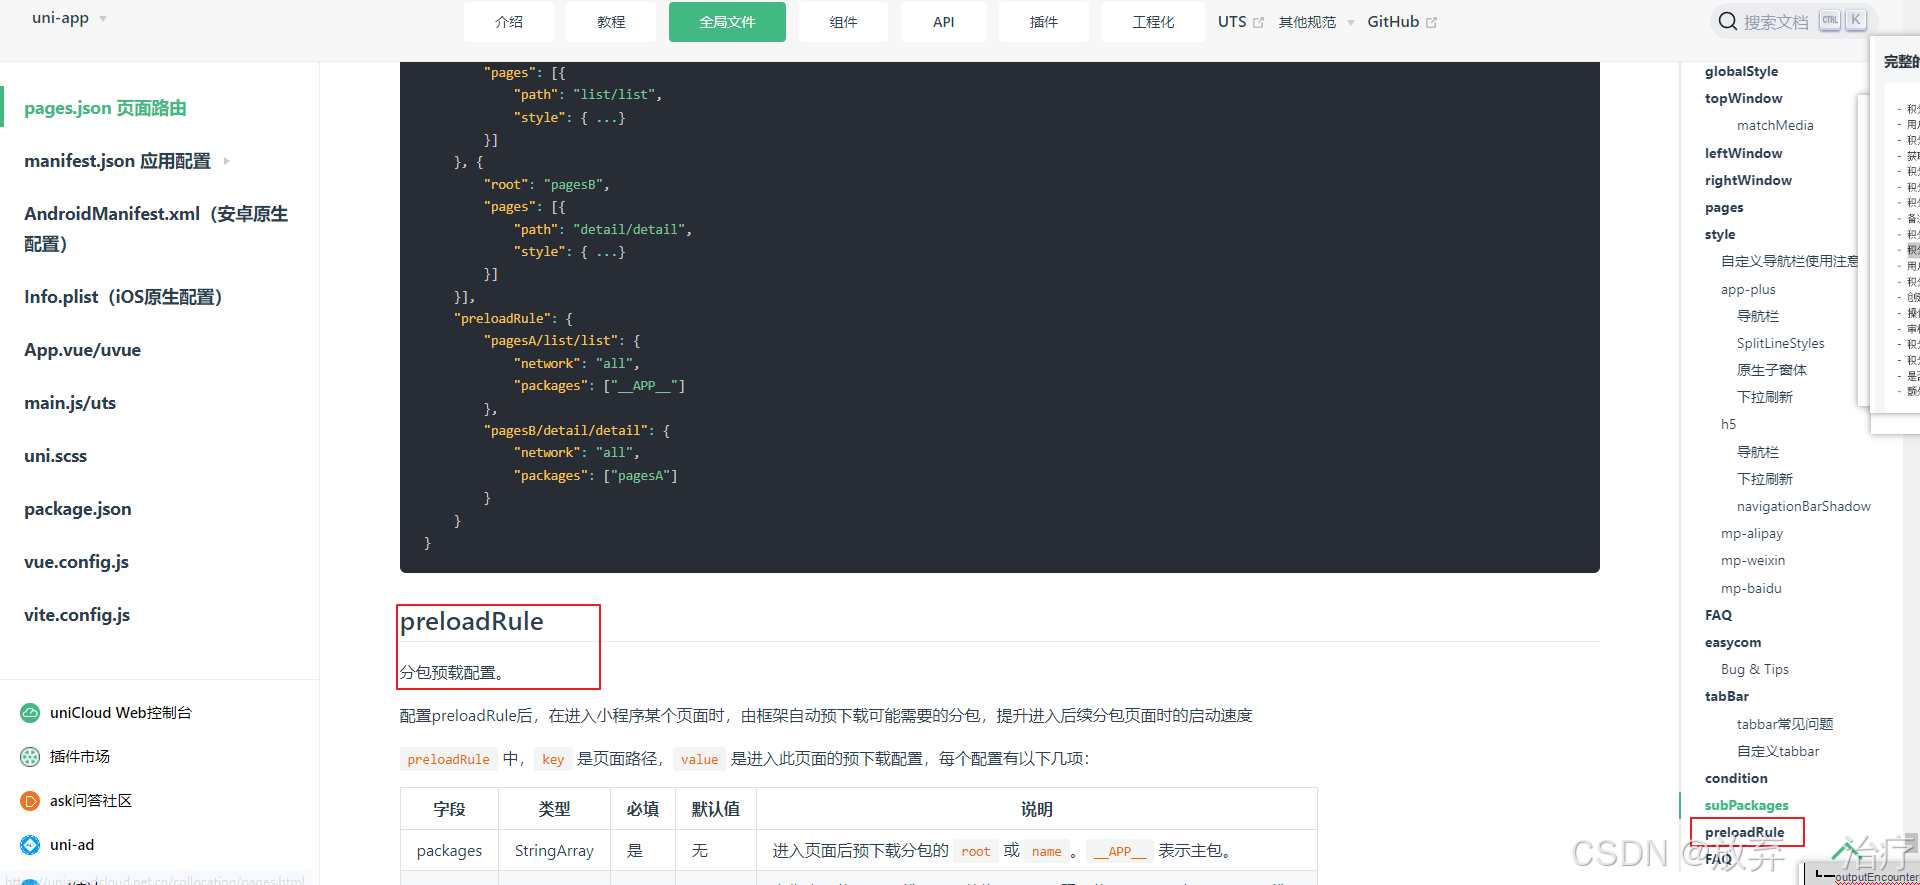
Task: Click the ask问答社区 icon
Action: click(30, 801)
